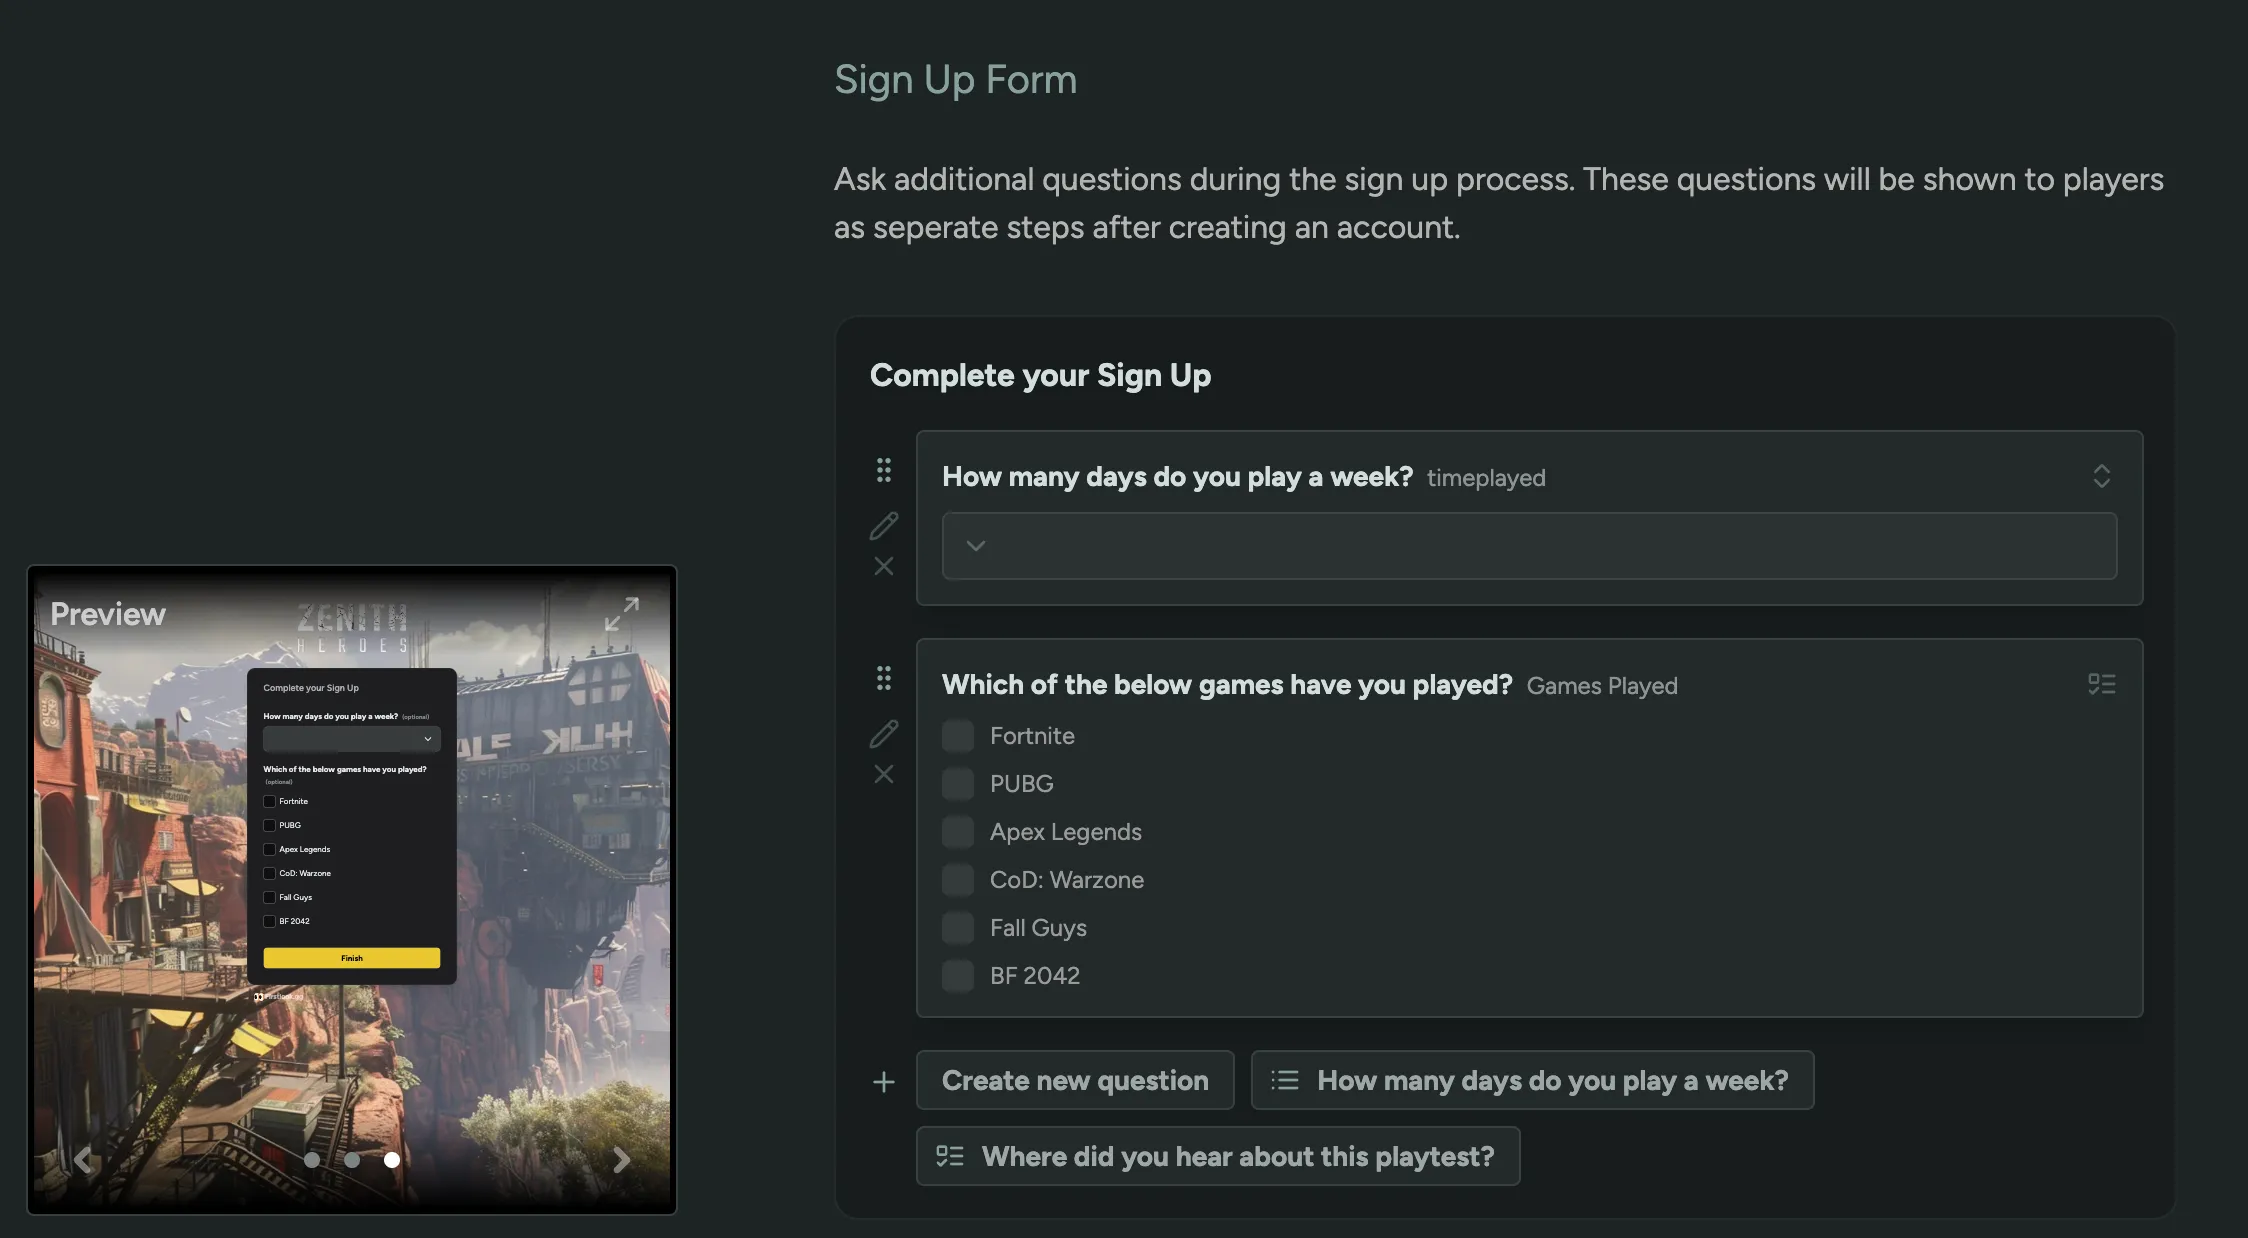Edit the days-per-week question with pencil icon
The width and height of the screenshot is (2248, 1238).
coord(884,526)
